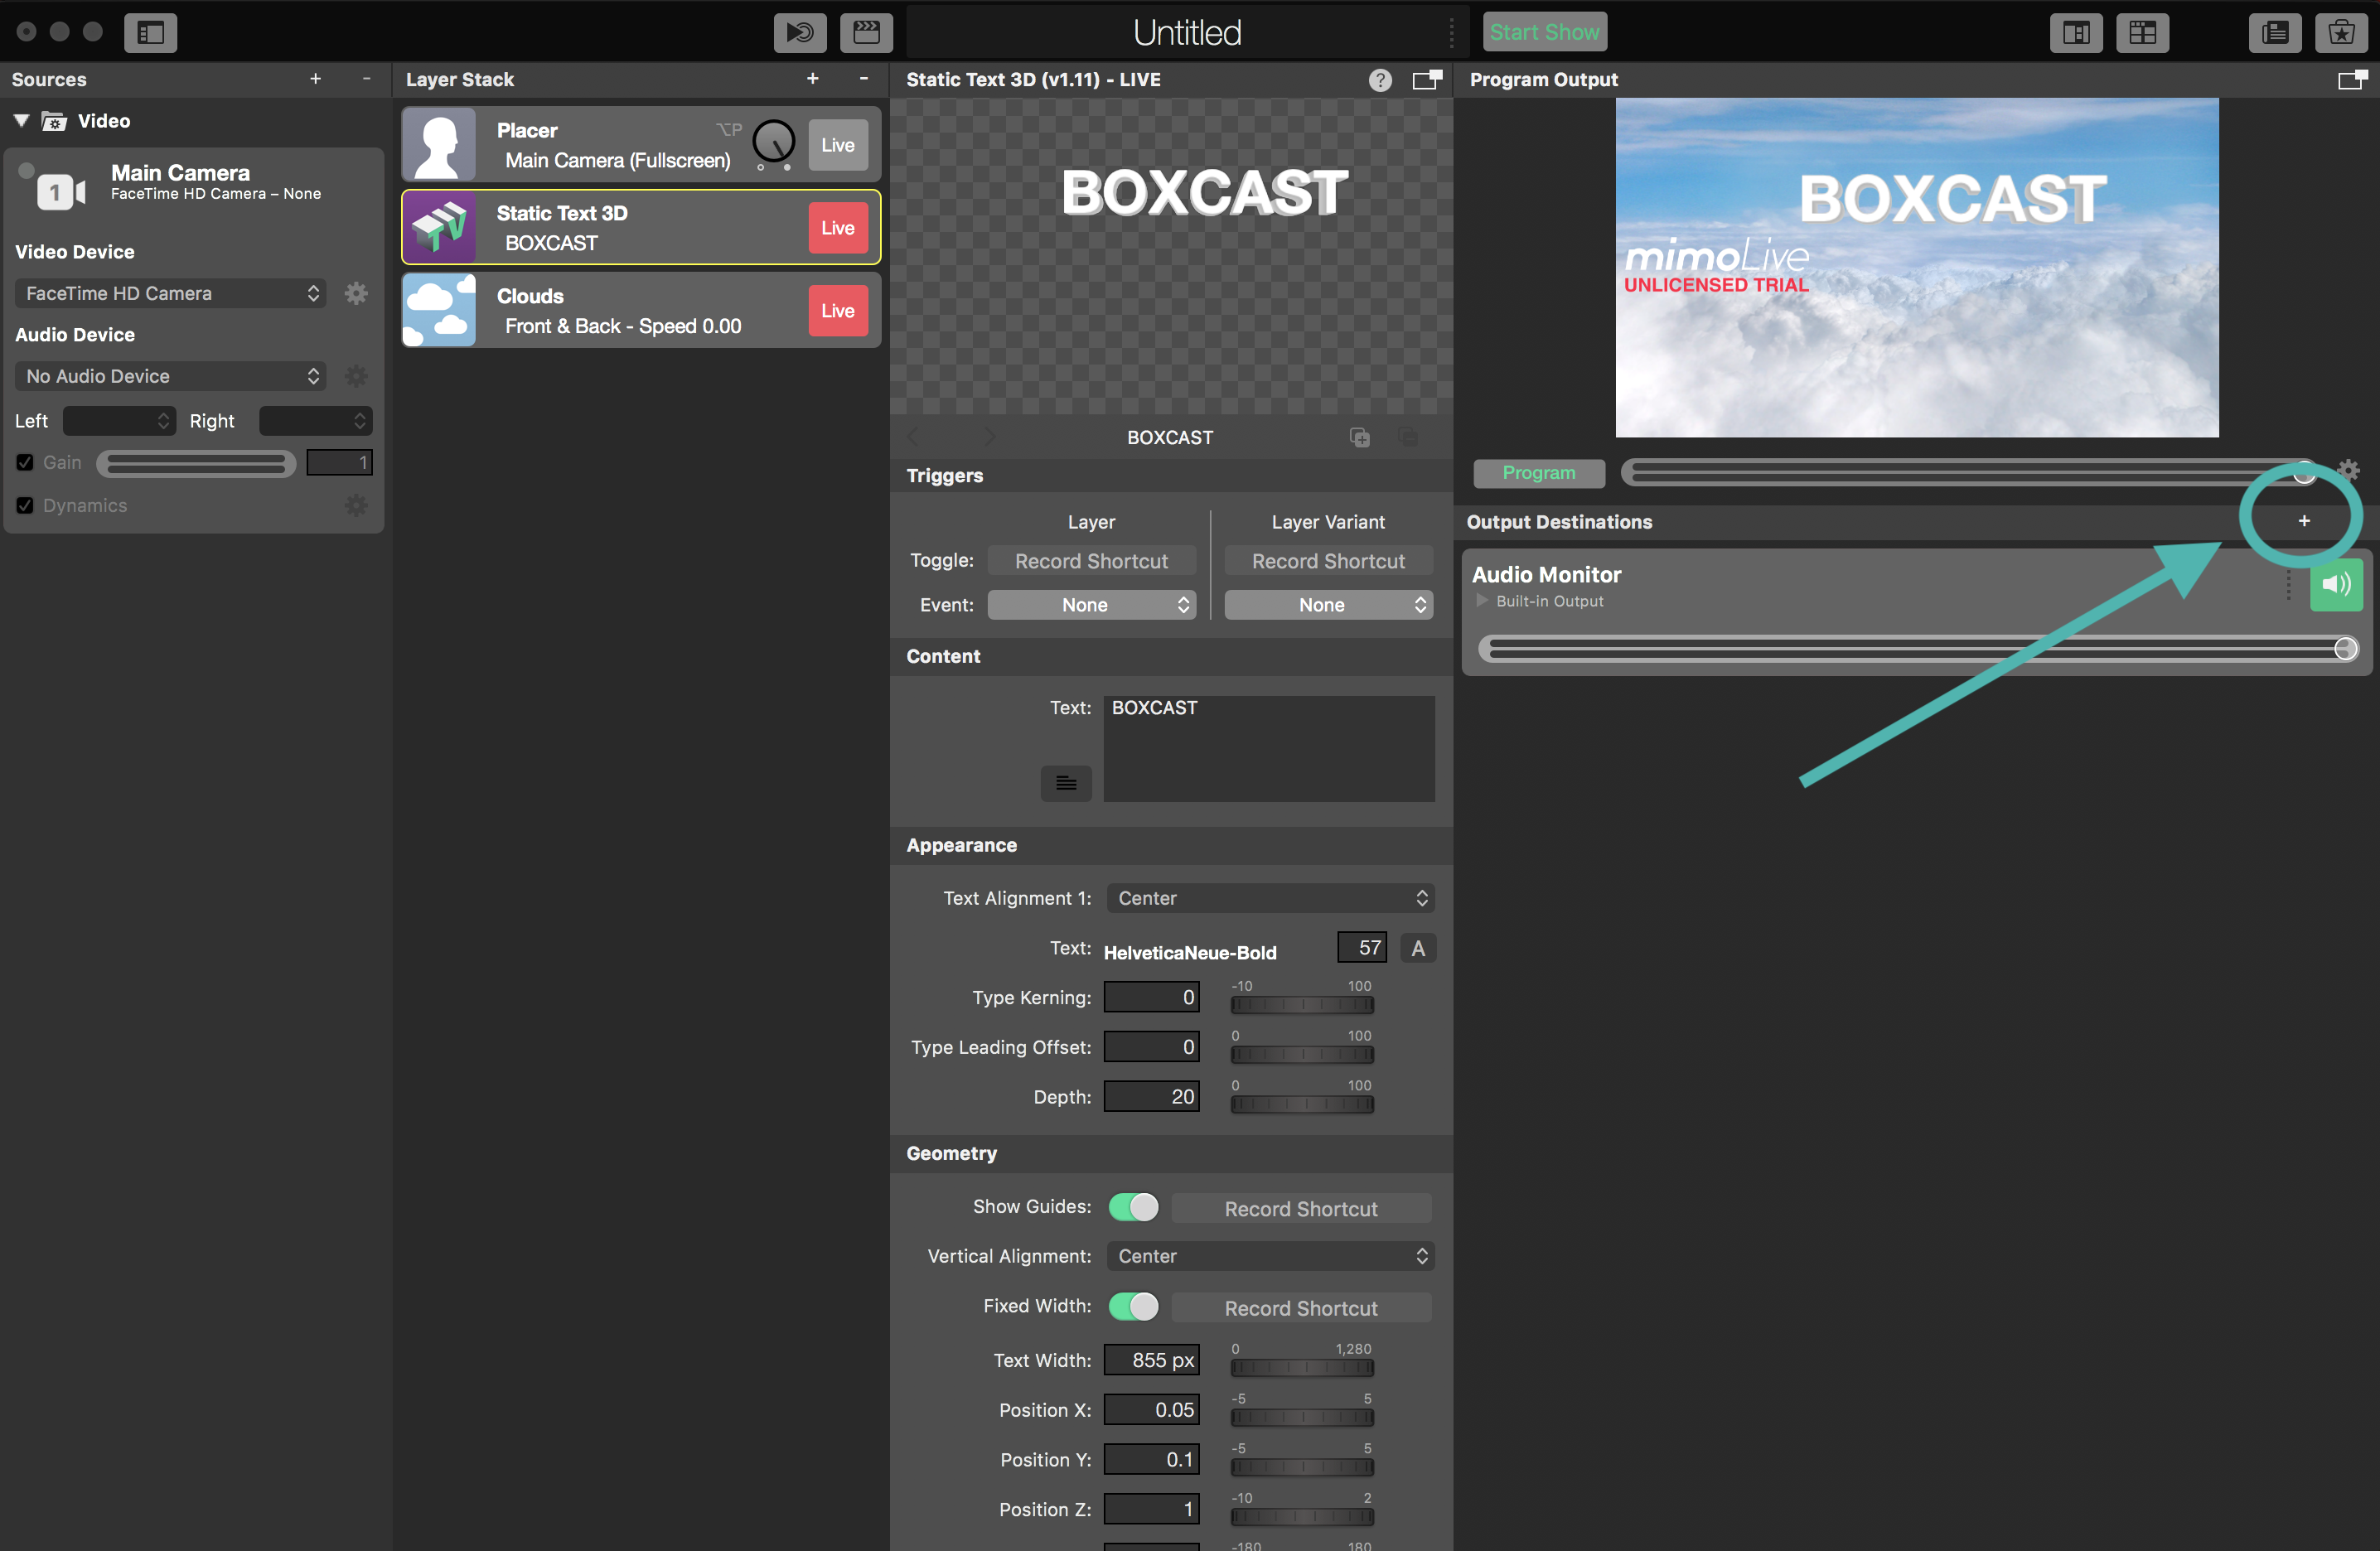Uncheck the Gain checkbox
The height and width of the screenshot is (1551, 2380).
[25, 462]
